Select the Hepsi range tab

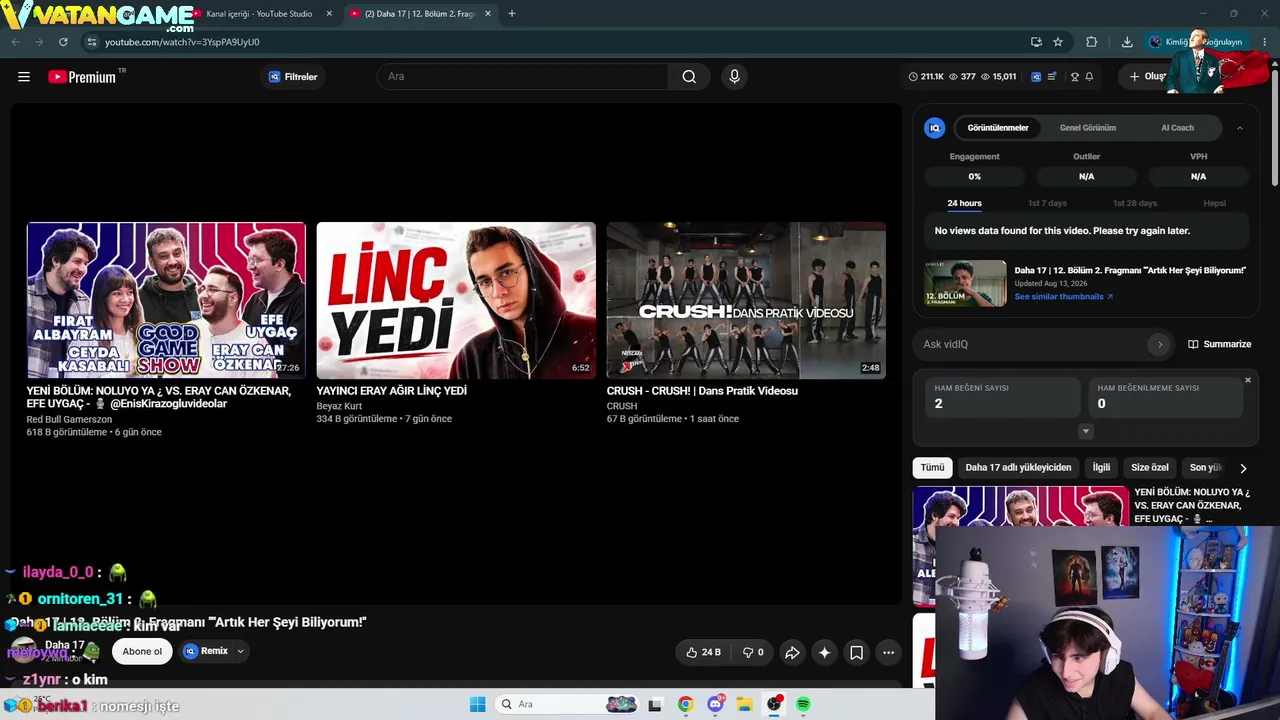point(1214,203)
